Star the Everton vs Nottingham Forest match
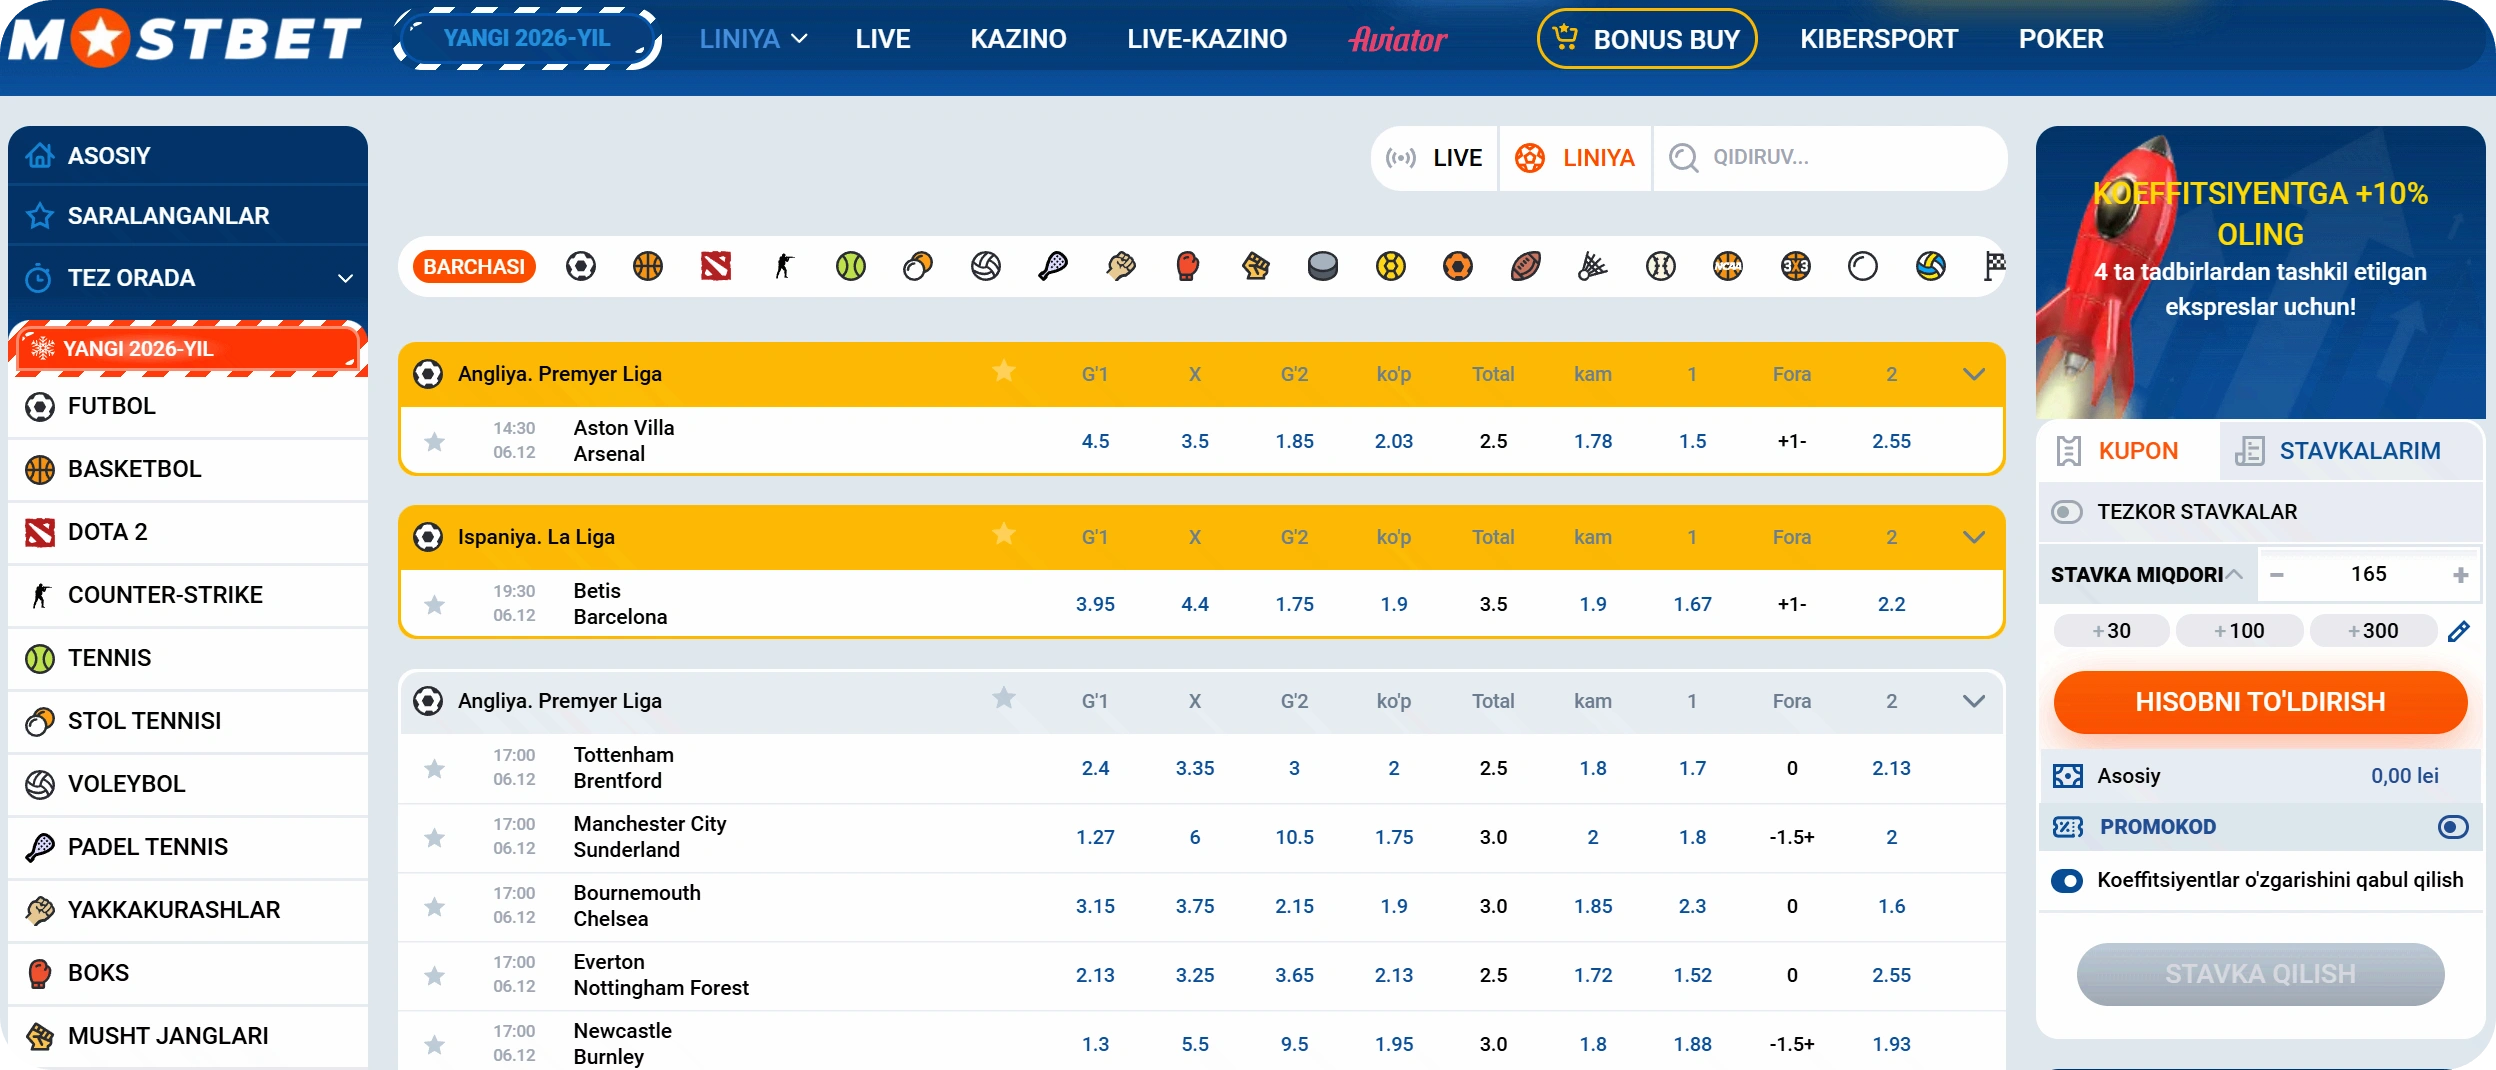The width and height of the screenshot is (2496, 1070). [x=434, y=975]
